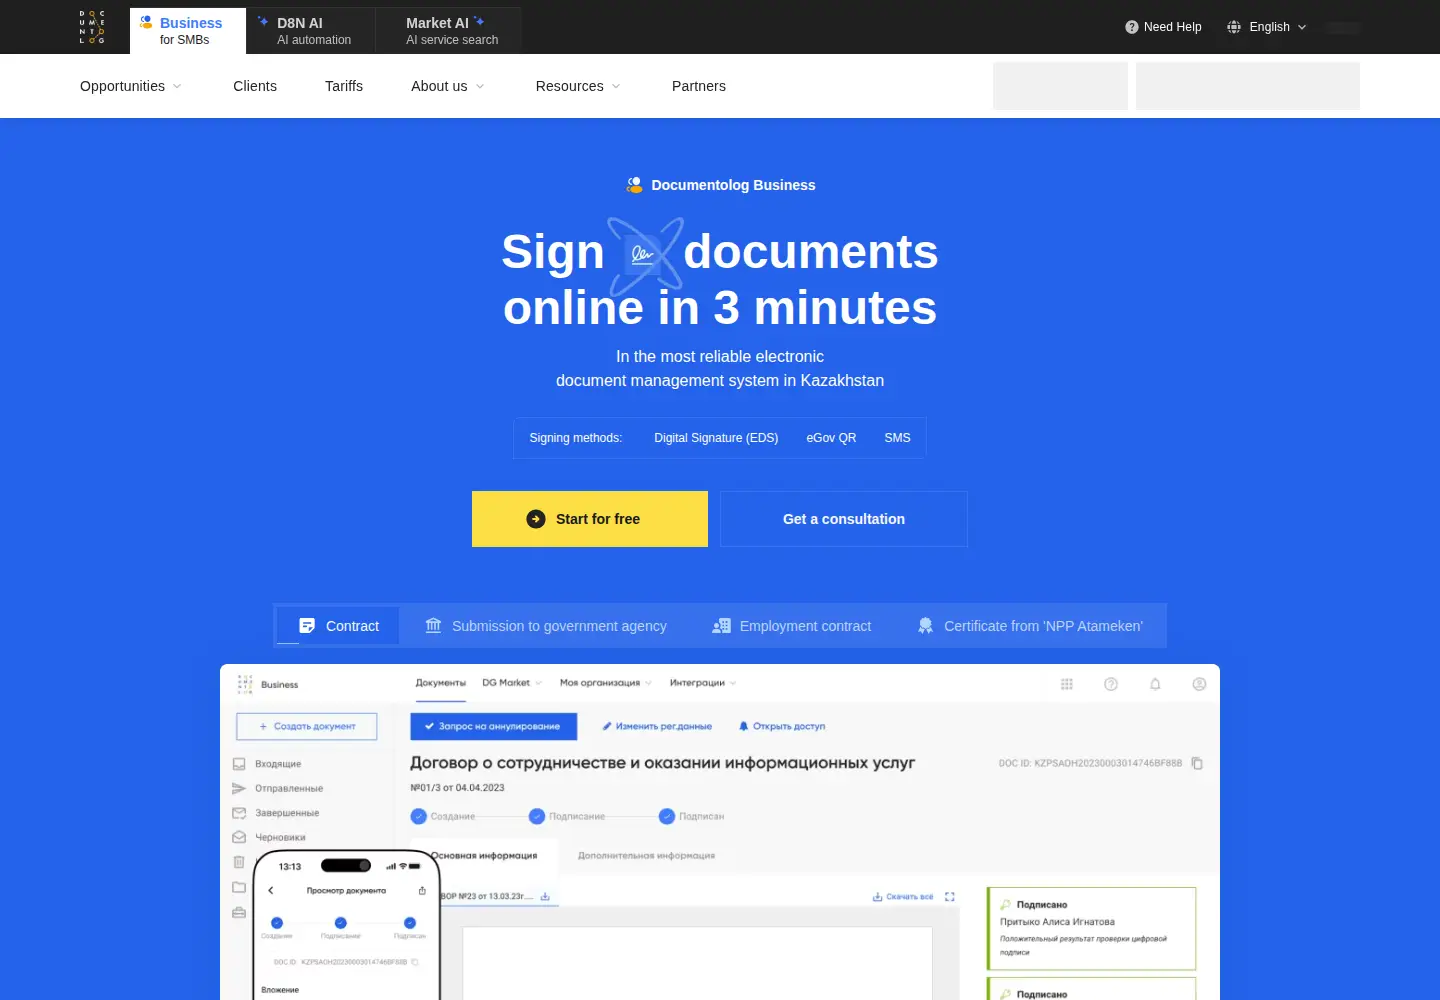
Task: Click Черновики drafts sidebar icon
Action: pos(239,837)
